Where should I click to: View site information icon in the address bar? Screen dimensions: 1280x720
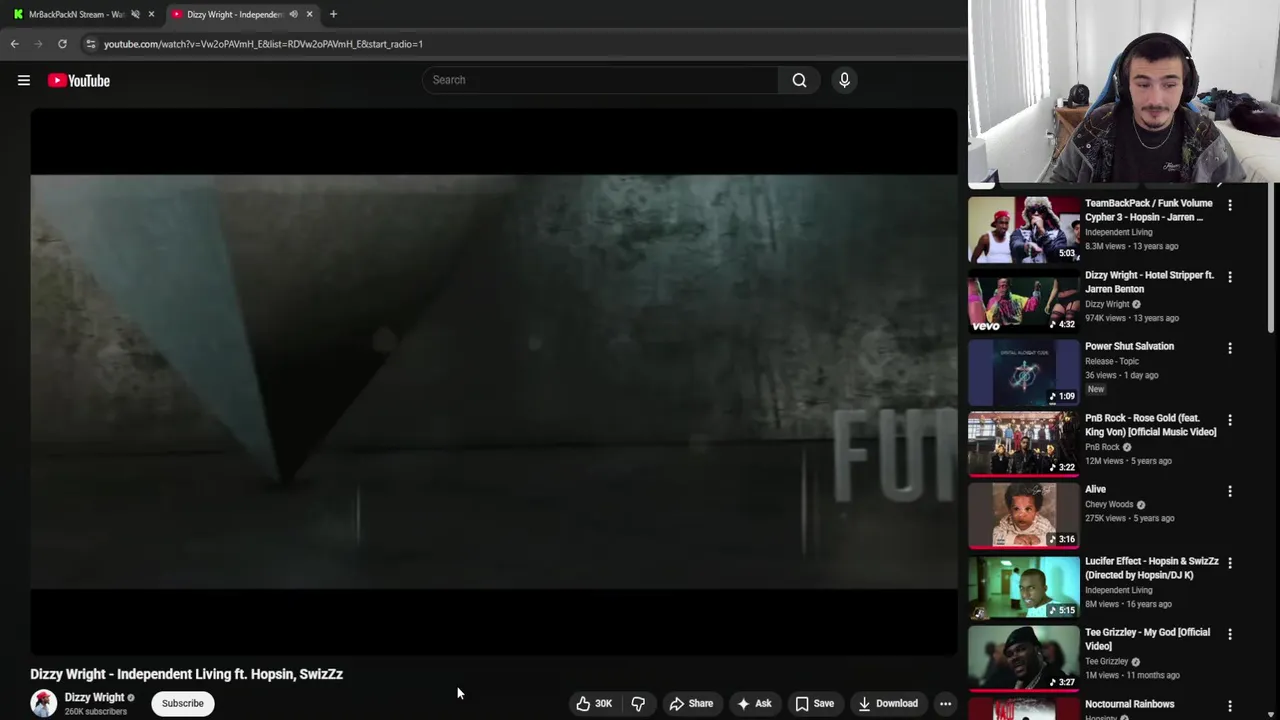click(x=91, y=44)
